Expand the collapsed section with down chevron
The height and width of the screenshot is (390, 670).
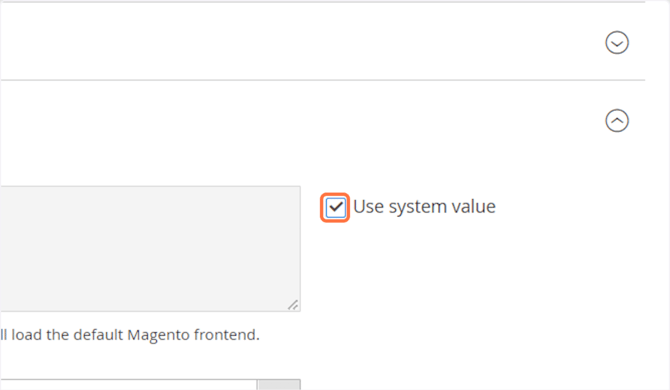click(x=617, y=42)
